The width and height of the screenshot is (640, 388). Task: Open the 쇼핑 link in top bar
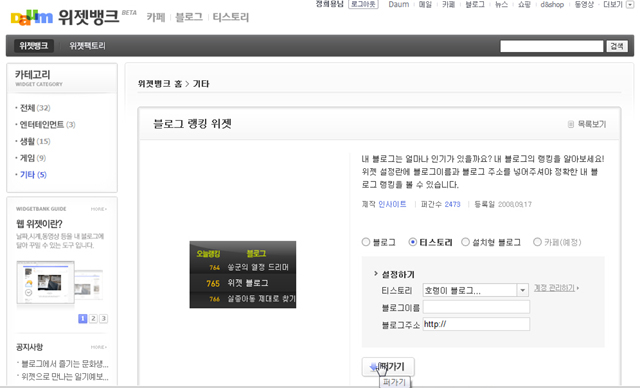pos(524,4)
